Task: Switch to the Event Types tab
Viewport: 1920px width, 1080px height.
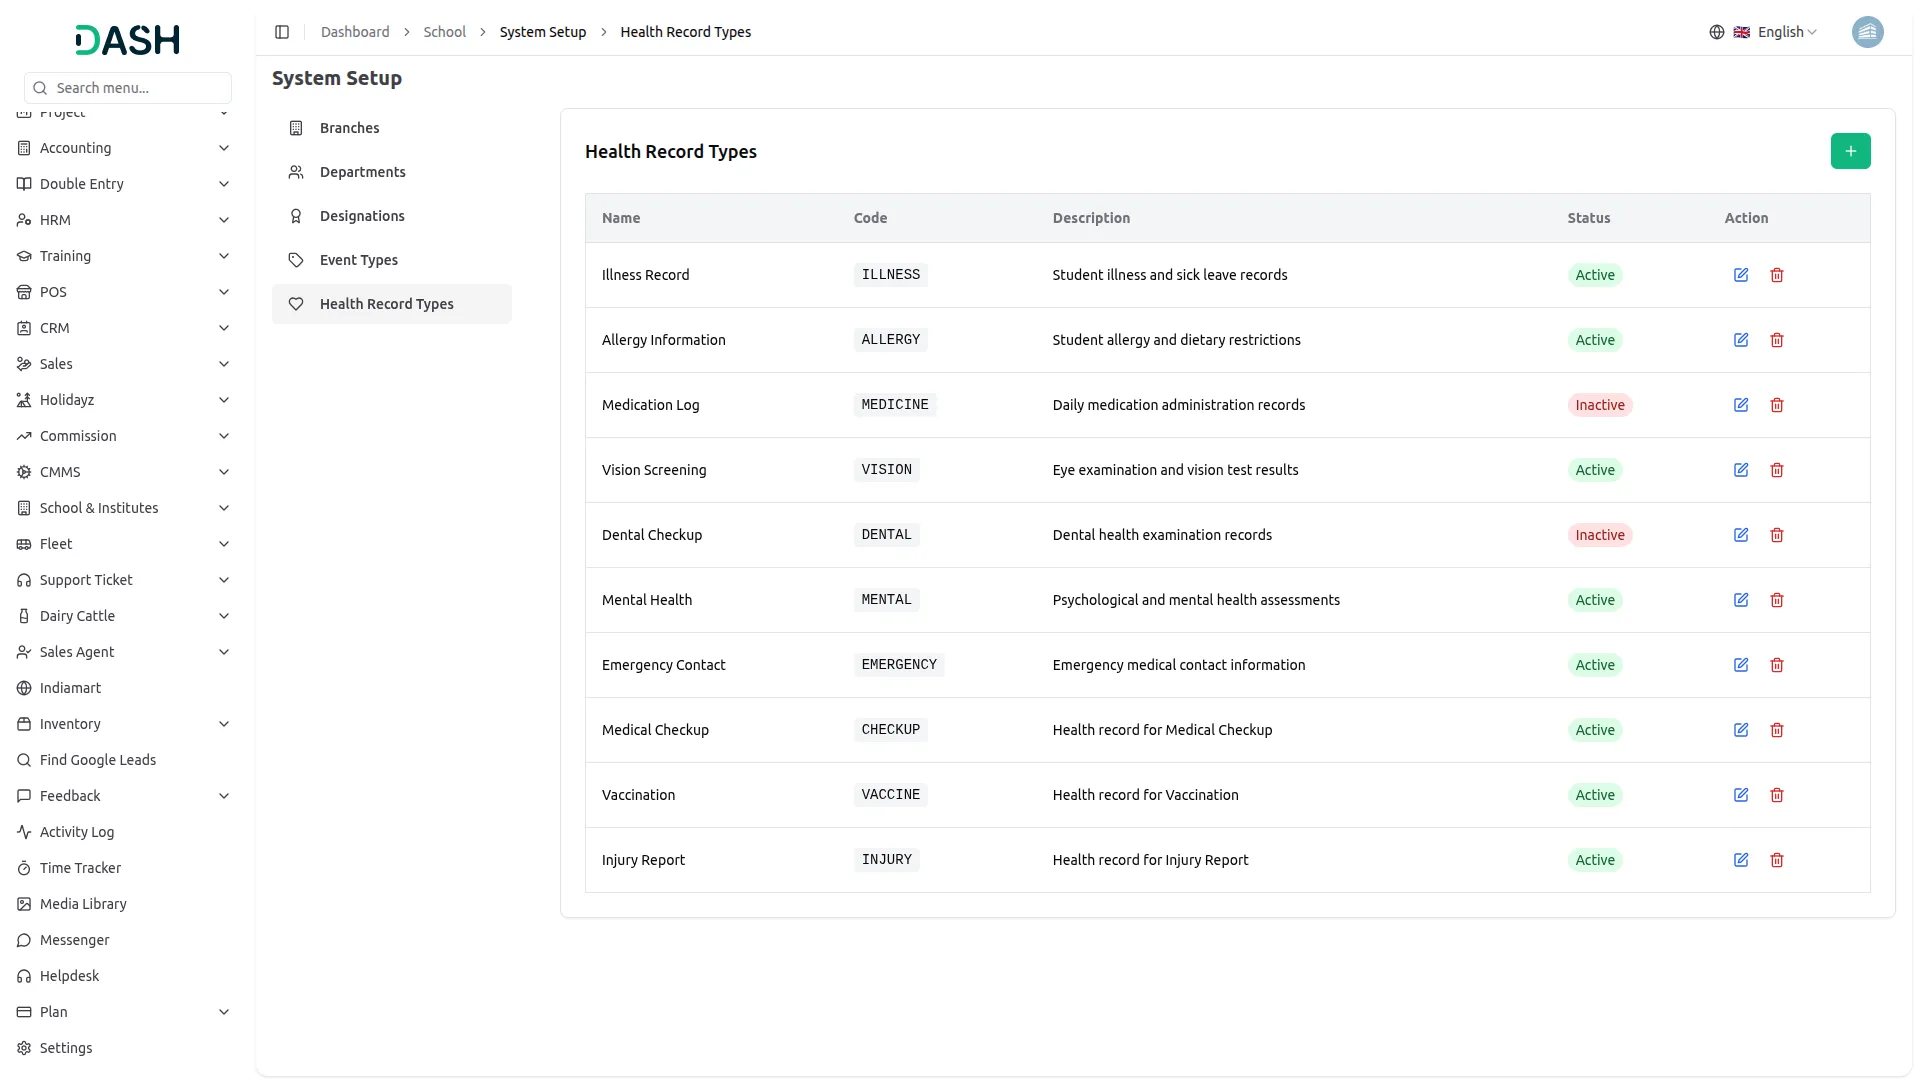Action: point(358,260)
